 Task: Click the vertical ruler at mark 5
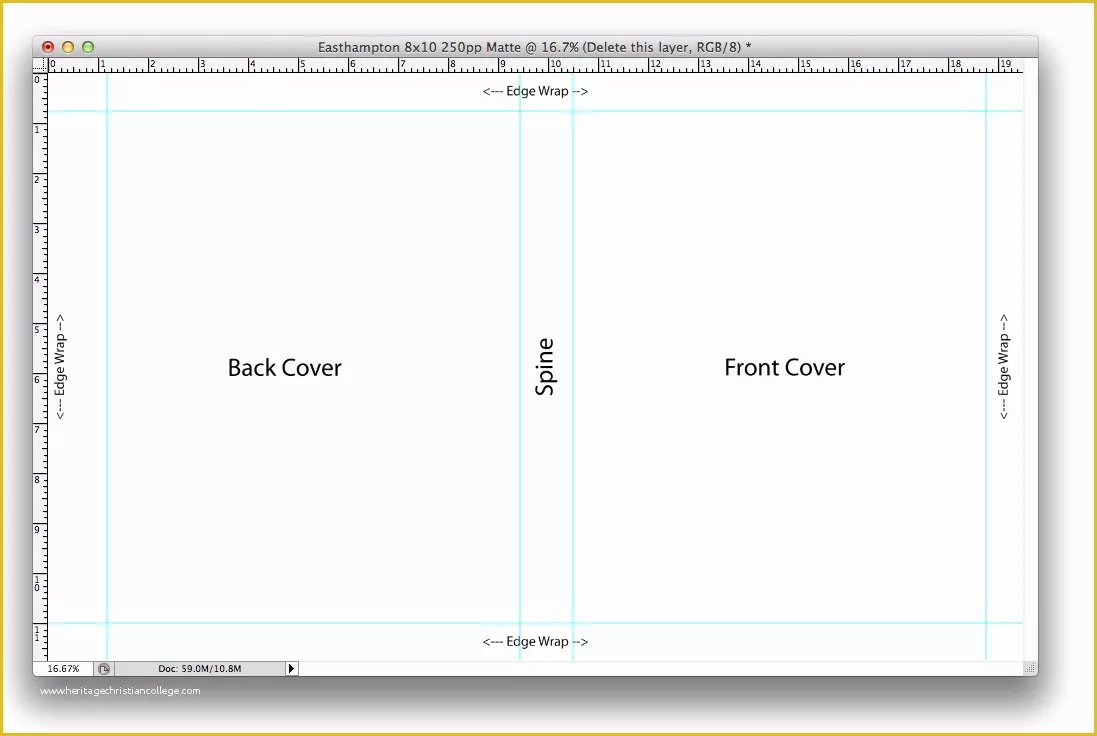(x=40, y=330)
